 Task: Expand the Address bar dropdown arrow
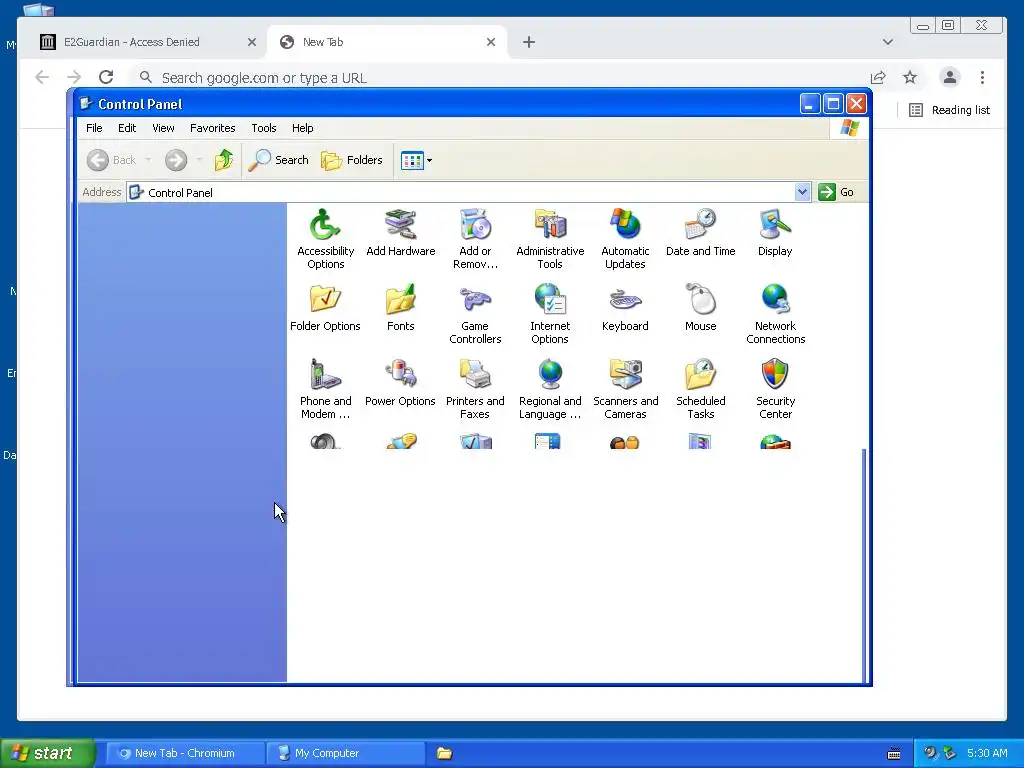click(x=802, y=192)
